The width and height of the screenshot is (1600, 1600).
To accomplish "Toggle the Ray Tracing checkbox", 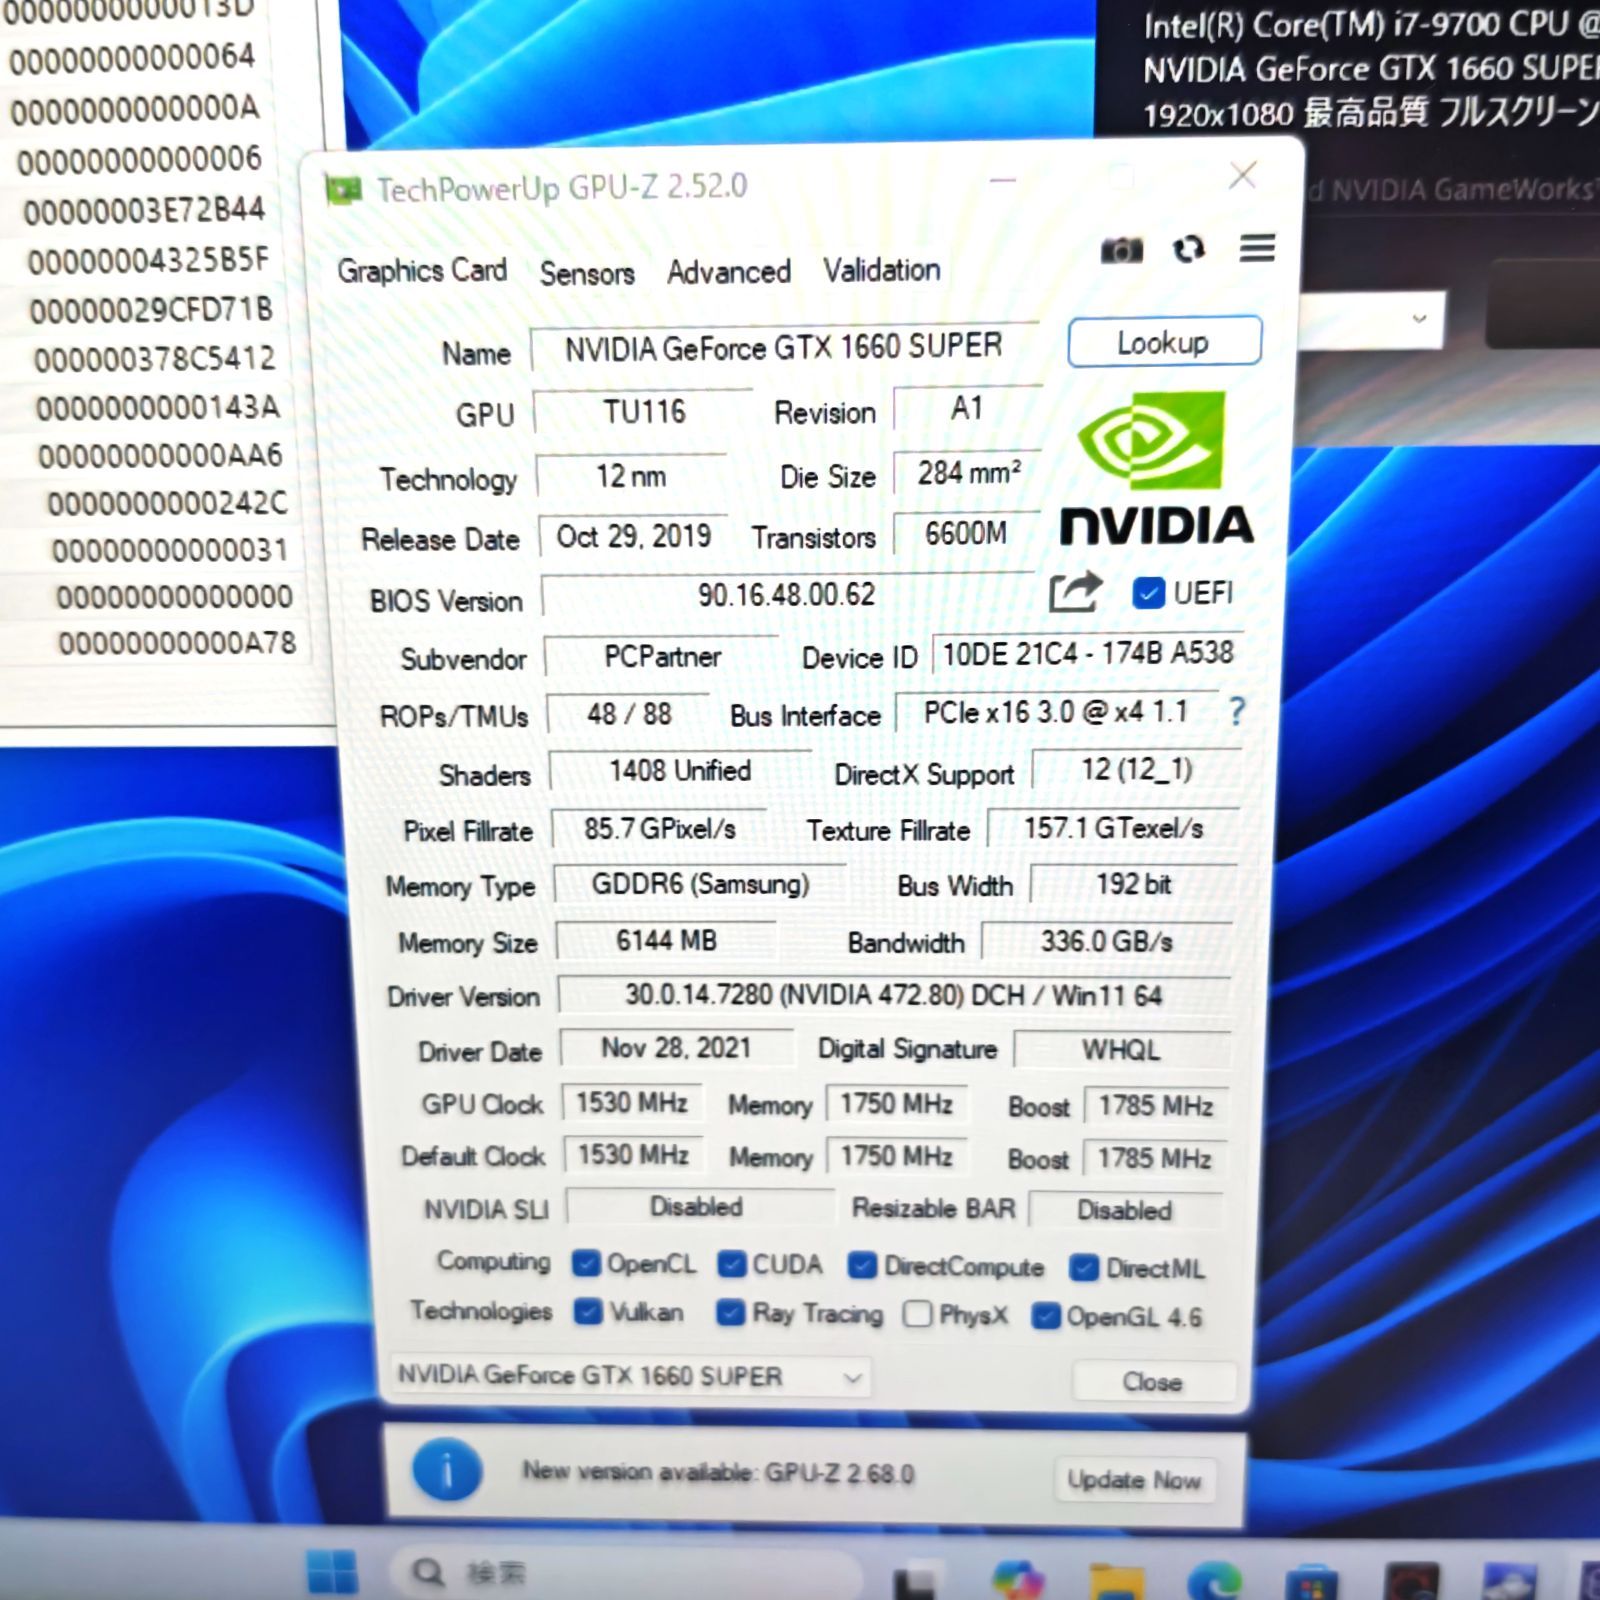I will click(x=731, y=1312).
